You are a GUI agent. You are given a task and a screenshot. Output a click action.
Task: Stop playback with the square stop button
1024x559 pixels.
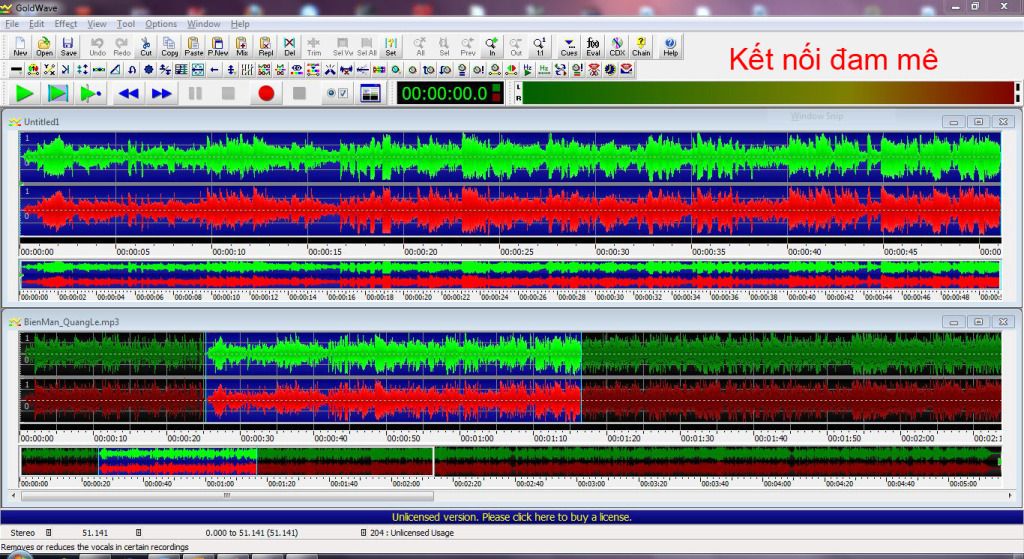click(228, 93)
